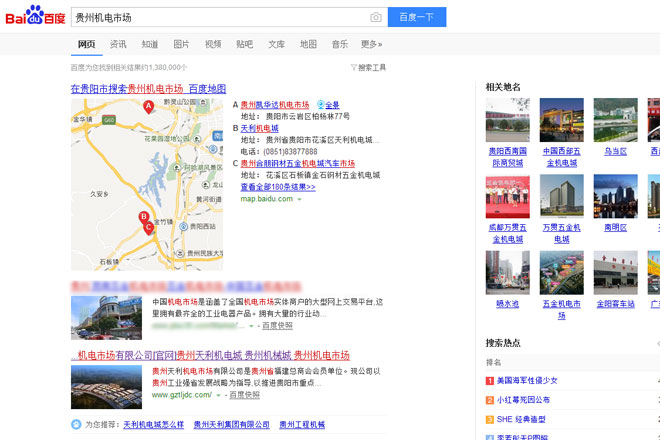The image size is (660, 440).
Task: Click the 百度一下 search button
Action: (x=417, y=17)
